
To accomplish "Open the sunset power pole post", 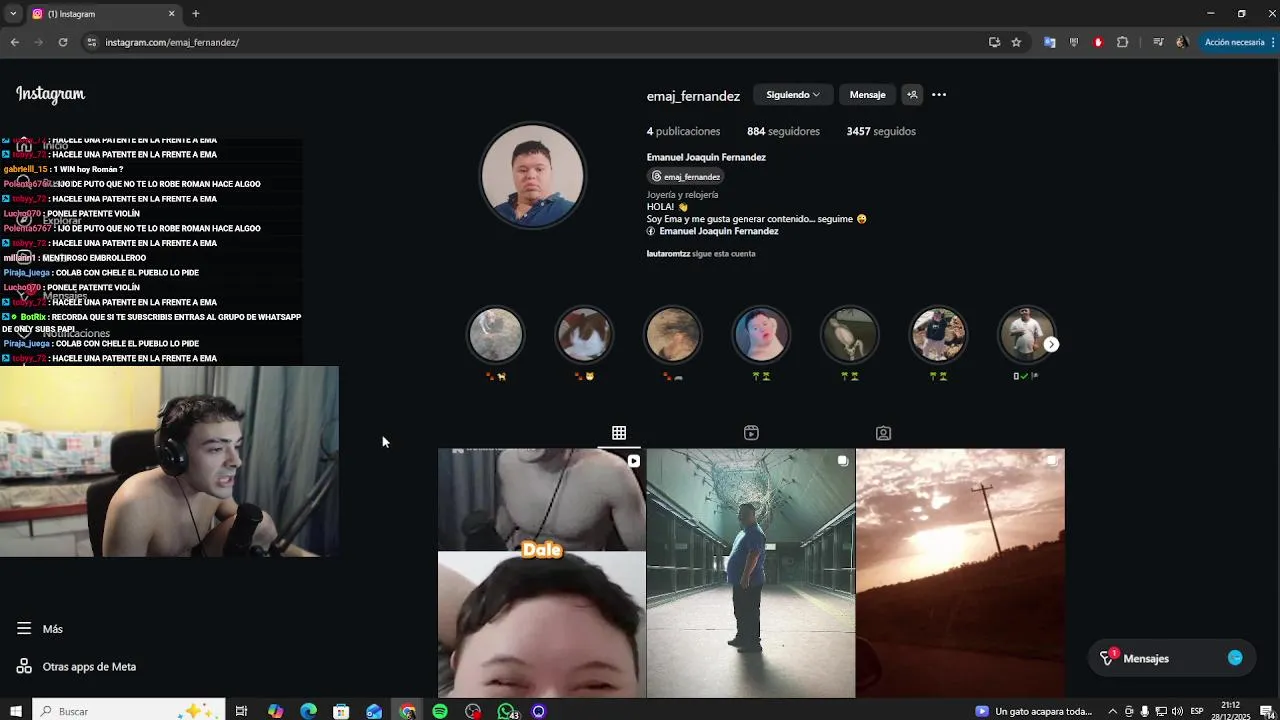I will click(960, 573).
